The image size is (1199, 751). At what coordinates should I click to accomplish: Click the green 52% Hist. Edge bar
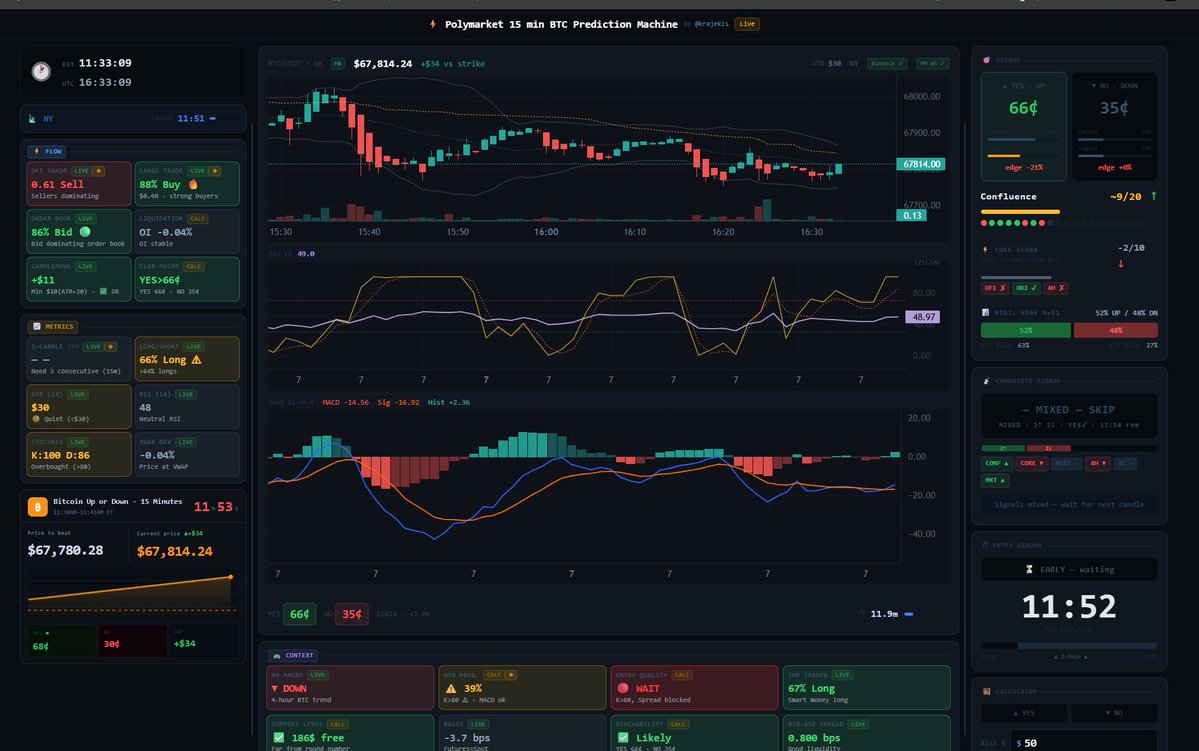point(1025,330)
